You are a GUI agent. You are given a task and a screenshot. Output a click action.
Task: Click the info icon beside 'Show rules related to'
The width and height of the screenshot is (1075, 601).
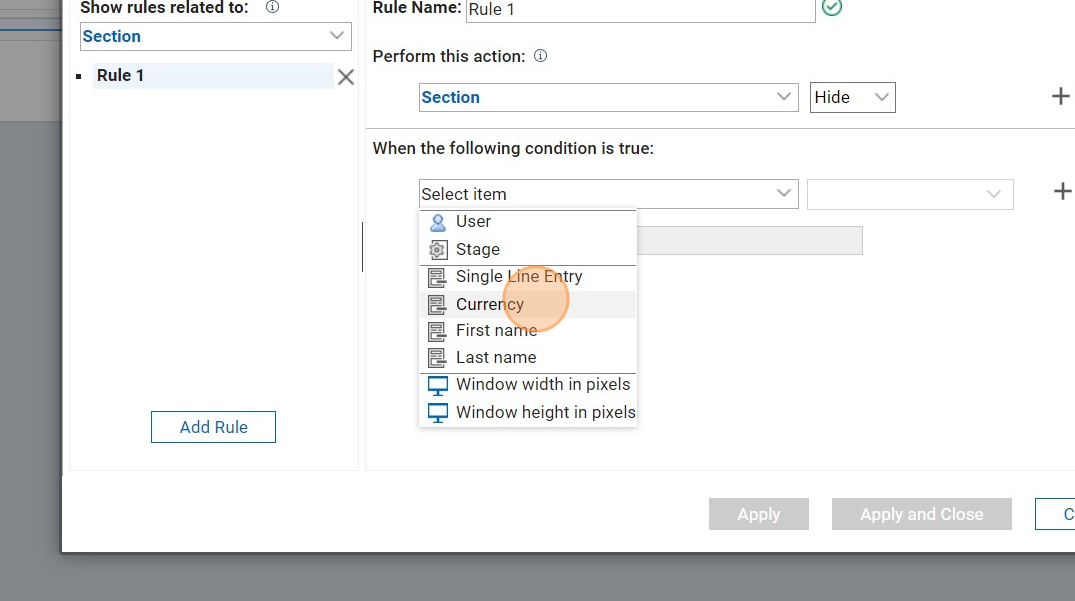[x=272, y=7]
